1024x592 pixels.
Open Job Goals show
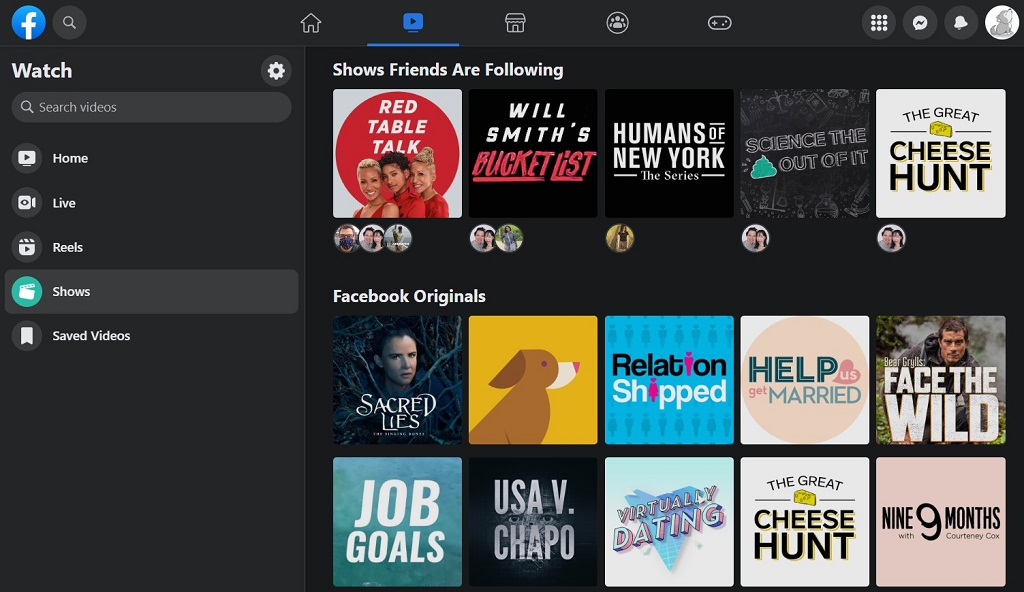click(397, 522)
